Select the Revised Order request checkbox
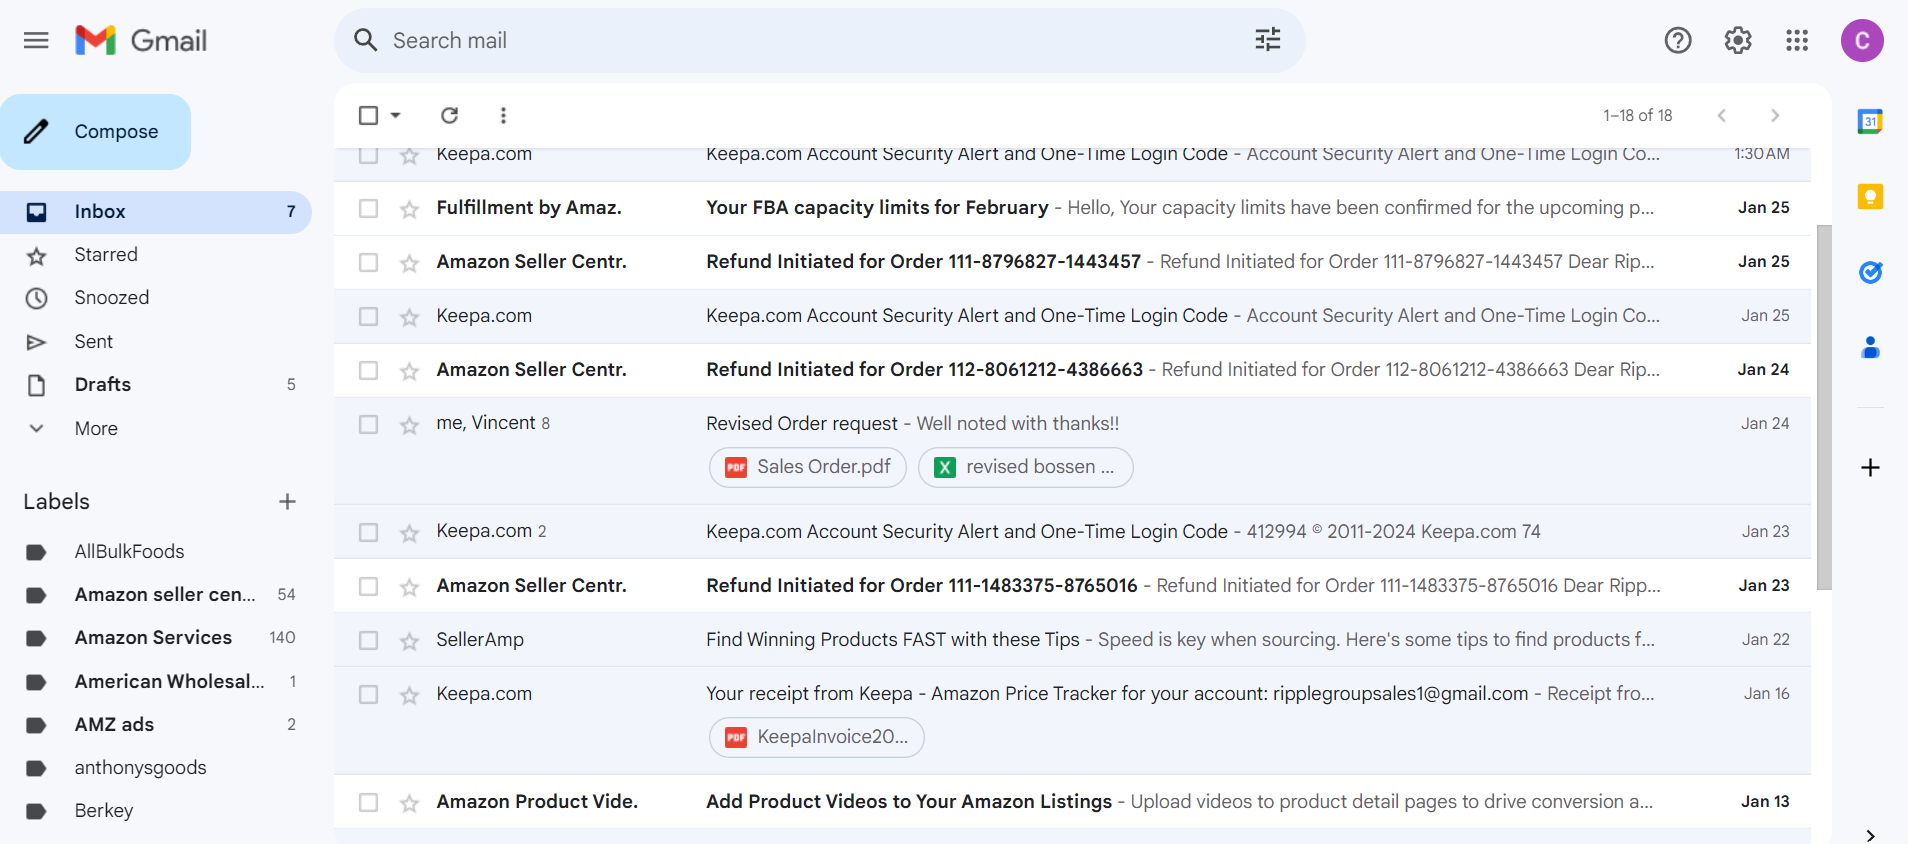The height and width of the screenshot is (844, 1908). tap(368, 424)
